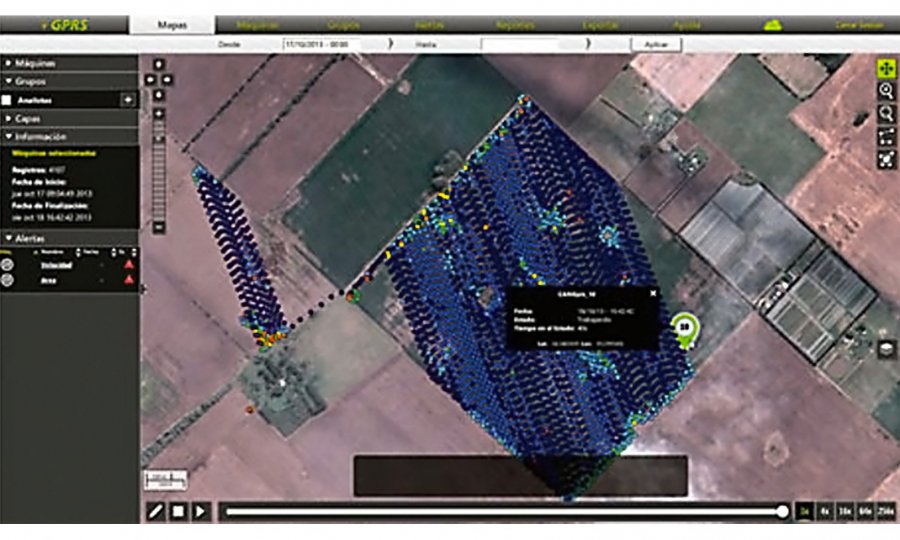
Task: Set playback speed to 4x
Action: 825,511
